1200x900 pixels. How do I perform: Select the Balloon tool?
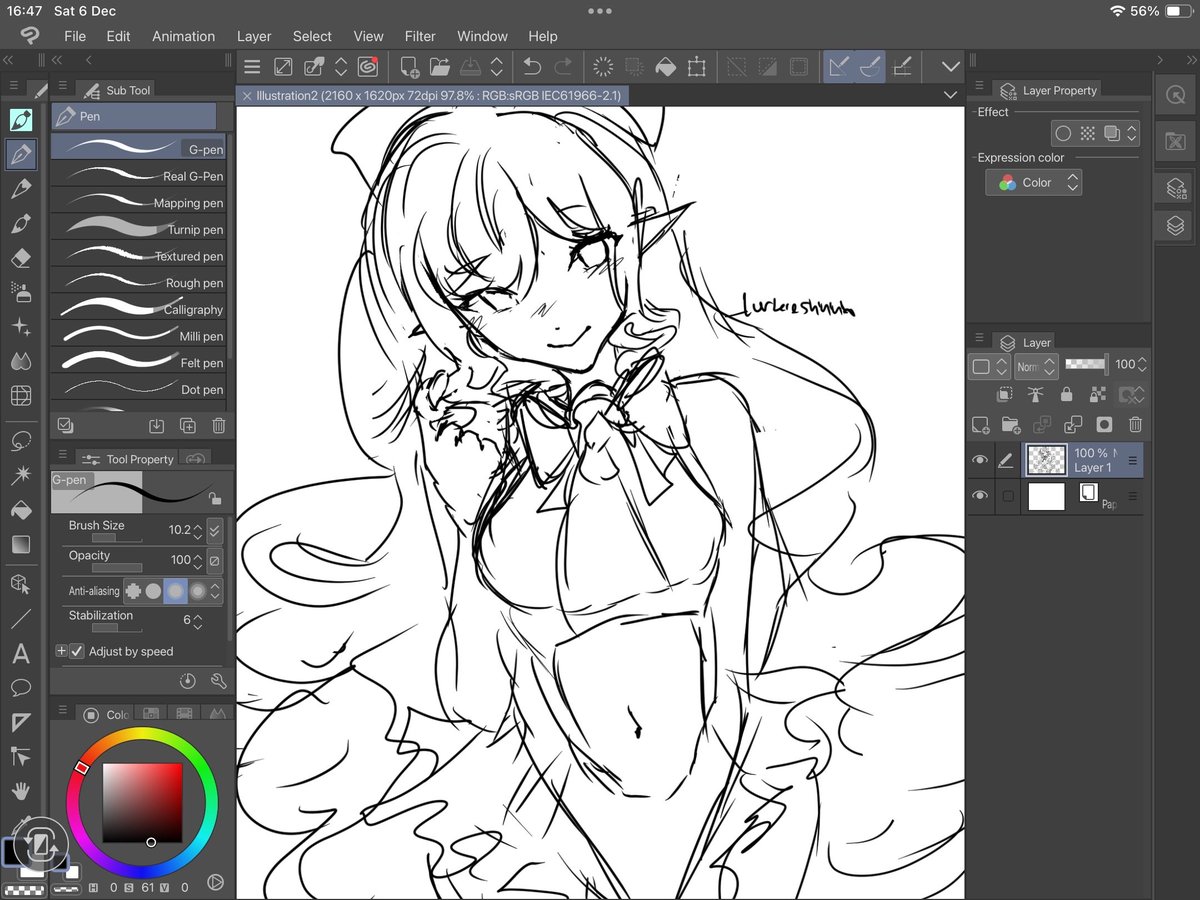pyautogui.click(x=20, y=688)
